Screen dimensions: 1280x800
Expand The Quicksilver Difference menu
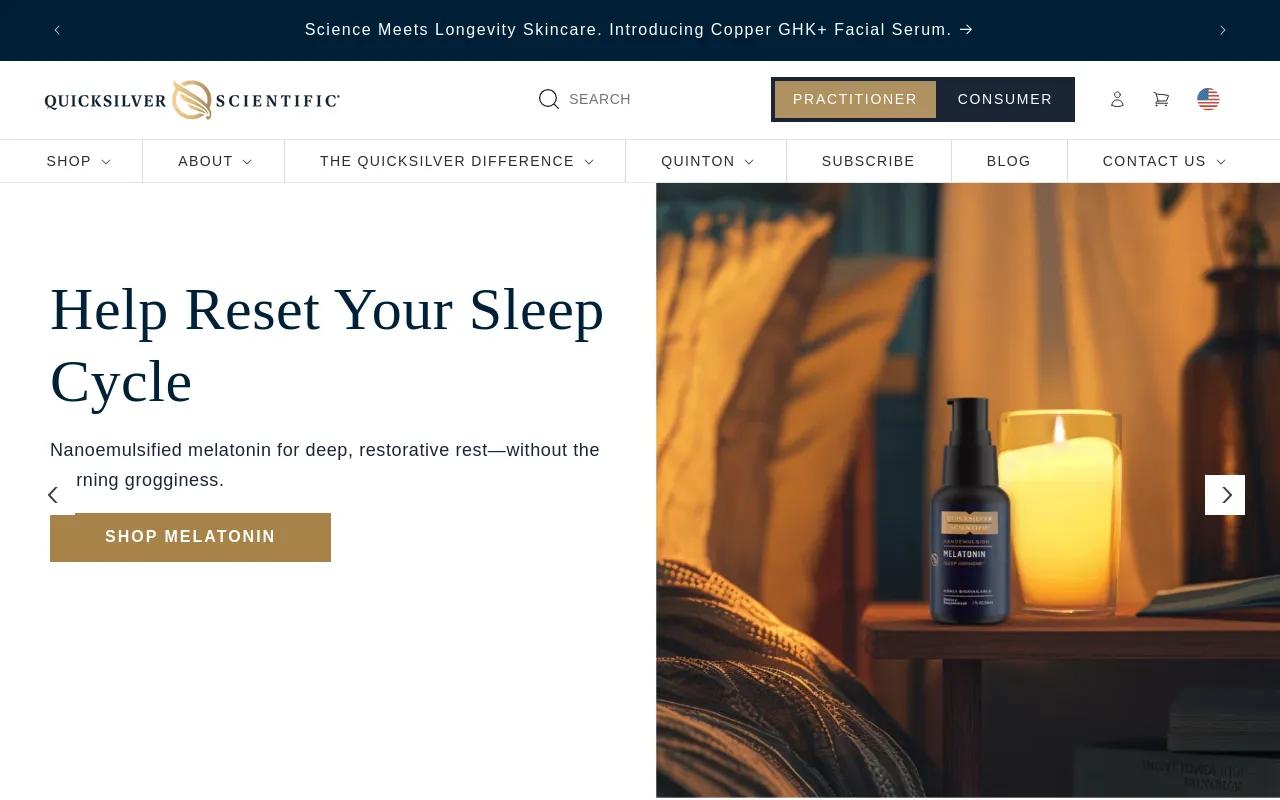456,161
